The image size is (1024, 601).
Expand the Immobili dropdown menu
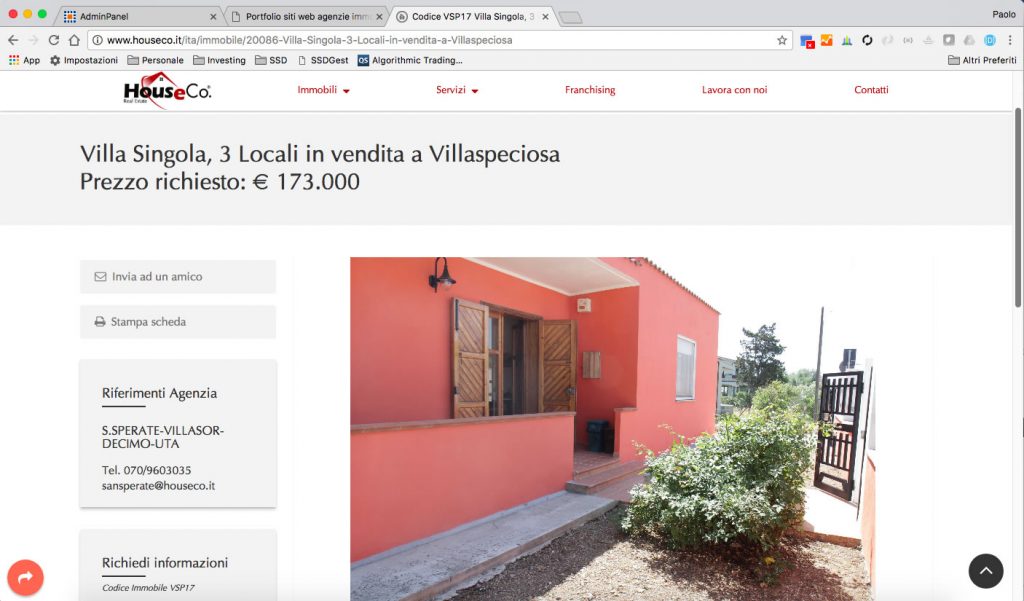pyautogui.click(x=323, y=90)
